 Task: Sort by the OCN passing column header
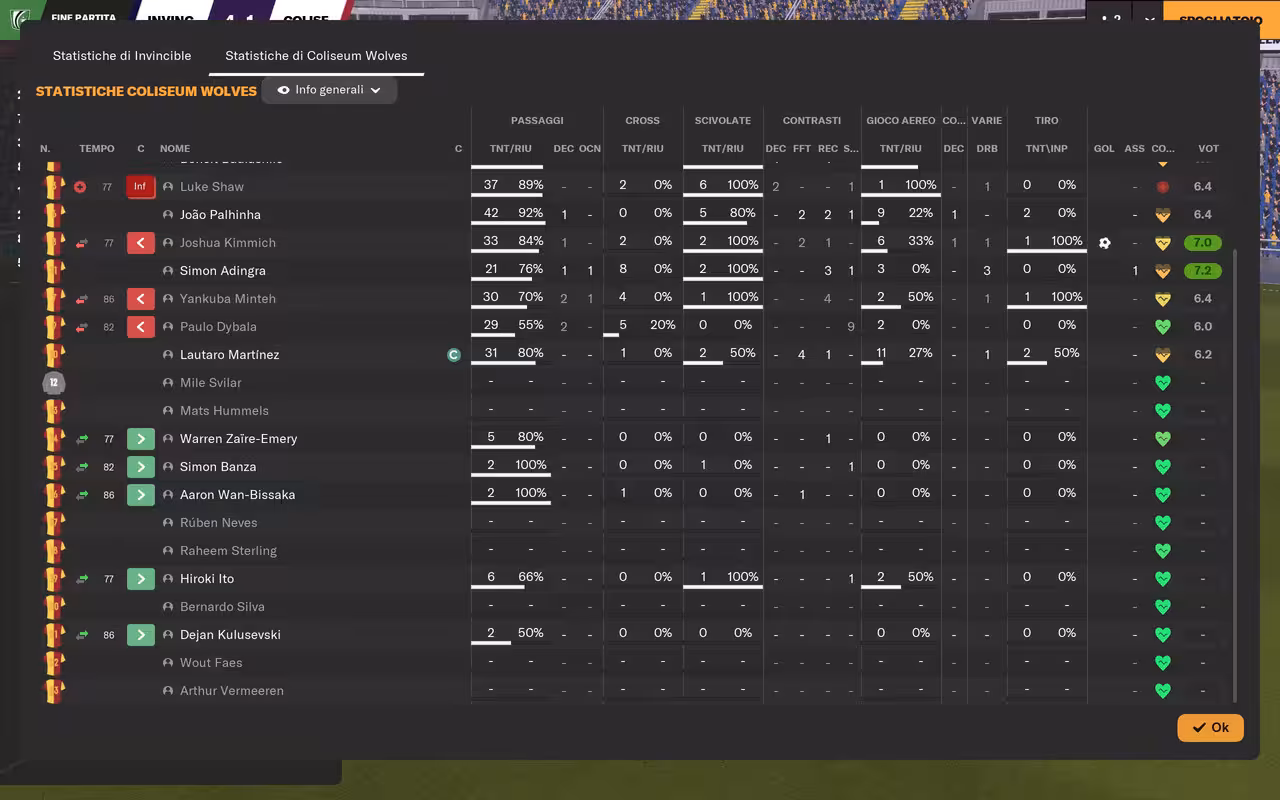590,149
